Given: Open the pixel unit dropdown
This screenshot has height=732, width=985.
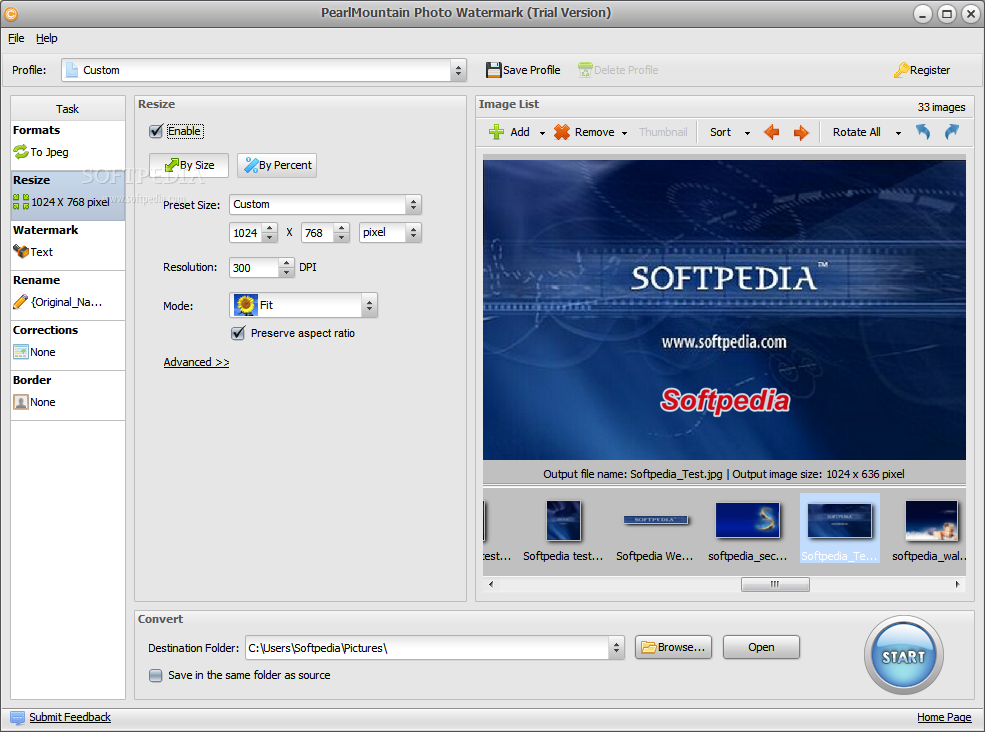Looking at the screenshot, I should point(413,232).
